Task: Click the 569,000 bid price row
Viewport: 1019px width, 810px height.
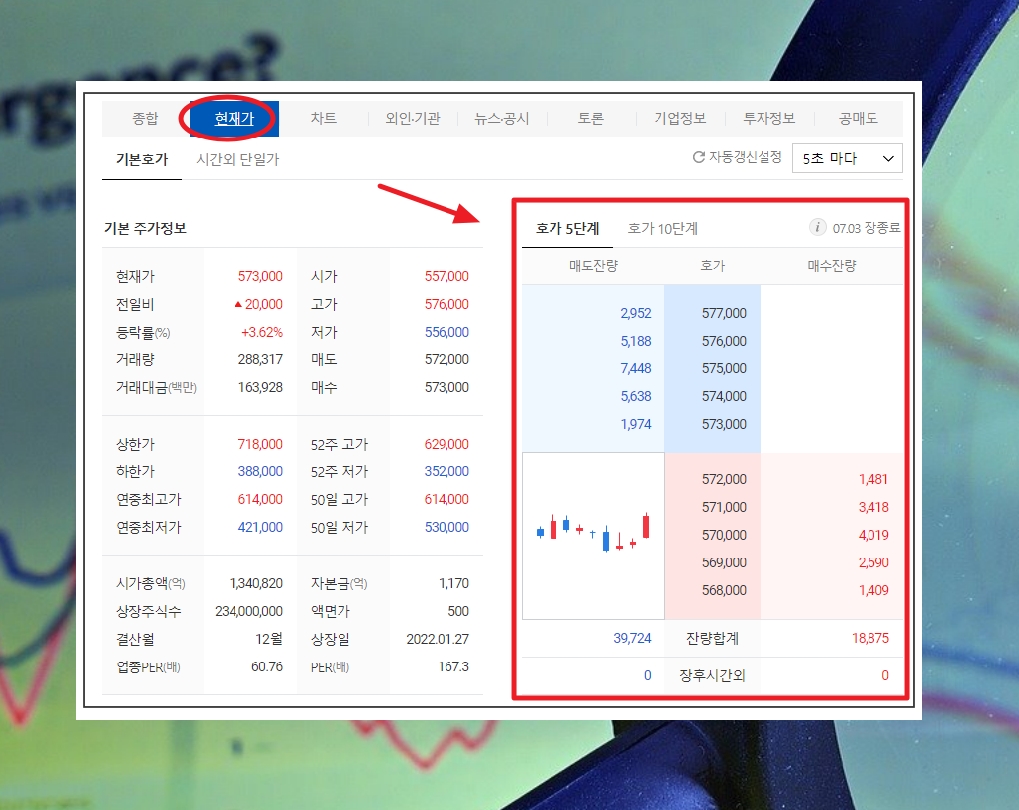Action: [x=724, y=562]
